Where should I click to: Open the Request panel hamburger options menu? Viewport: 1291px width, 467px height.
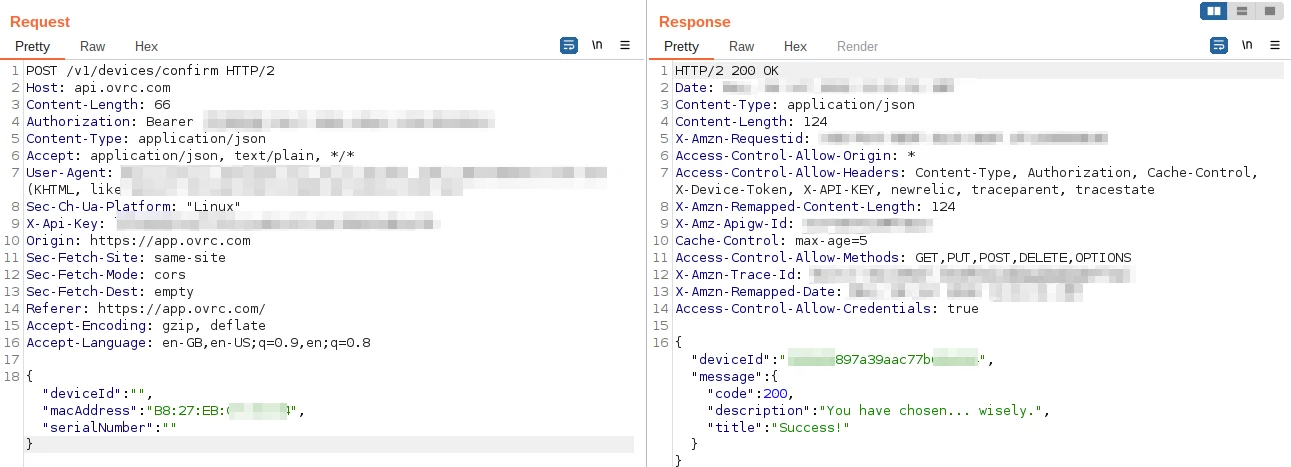625,45
